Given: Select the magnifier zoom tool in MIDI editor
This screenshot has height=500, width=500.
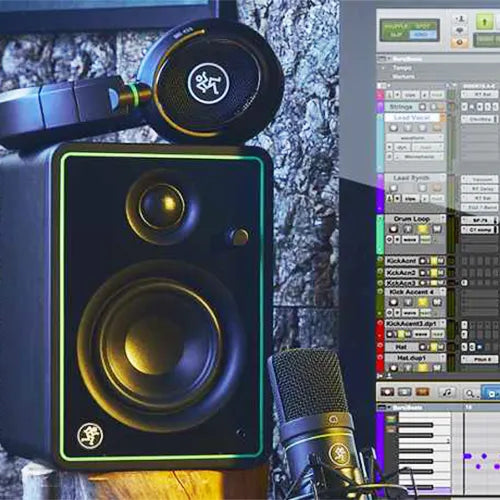Looking at the screenshot, I should 469,393.
